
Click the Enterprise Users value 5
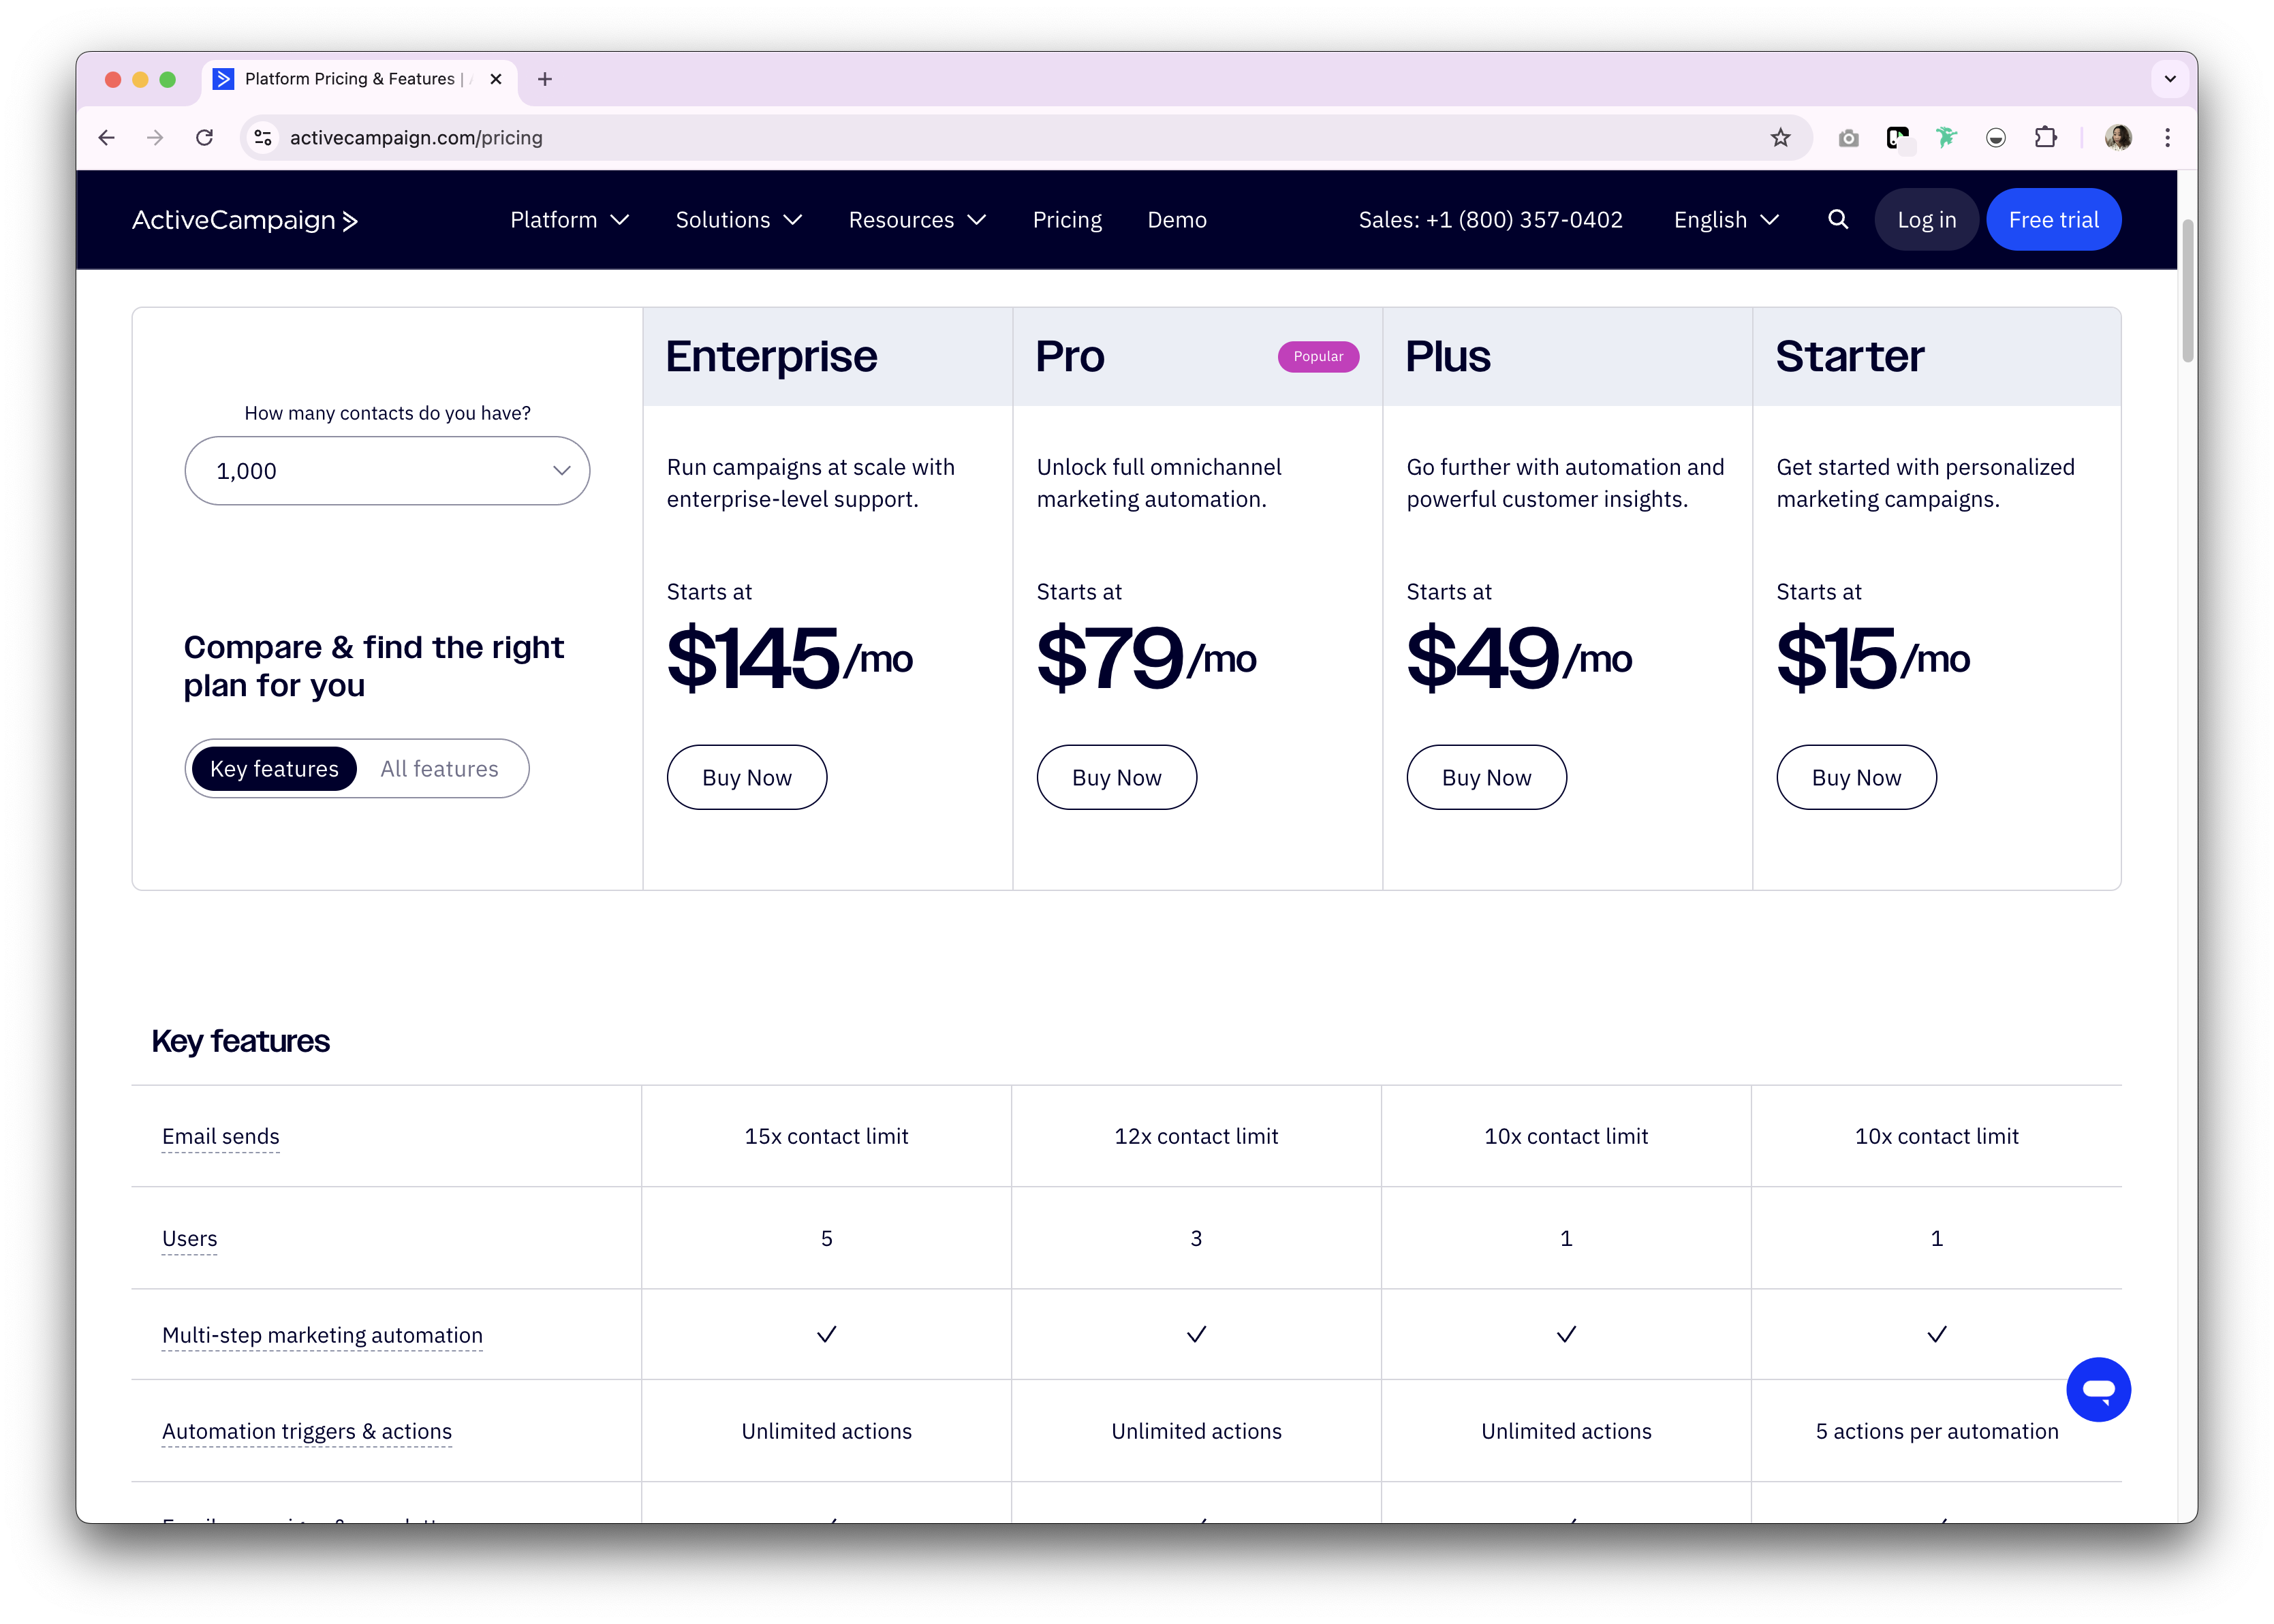(x=827, y=1239)
